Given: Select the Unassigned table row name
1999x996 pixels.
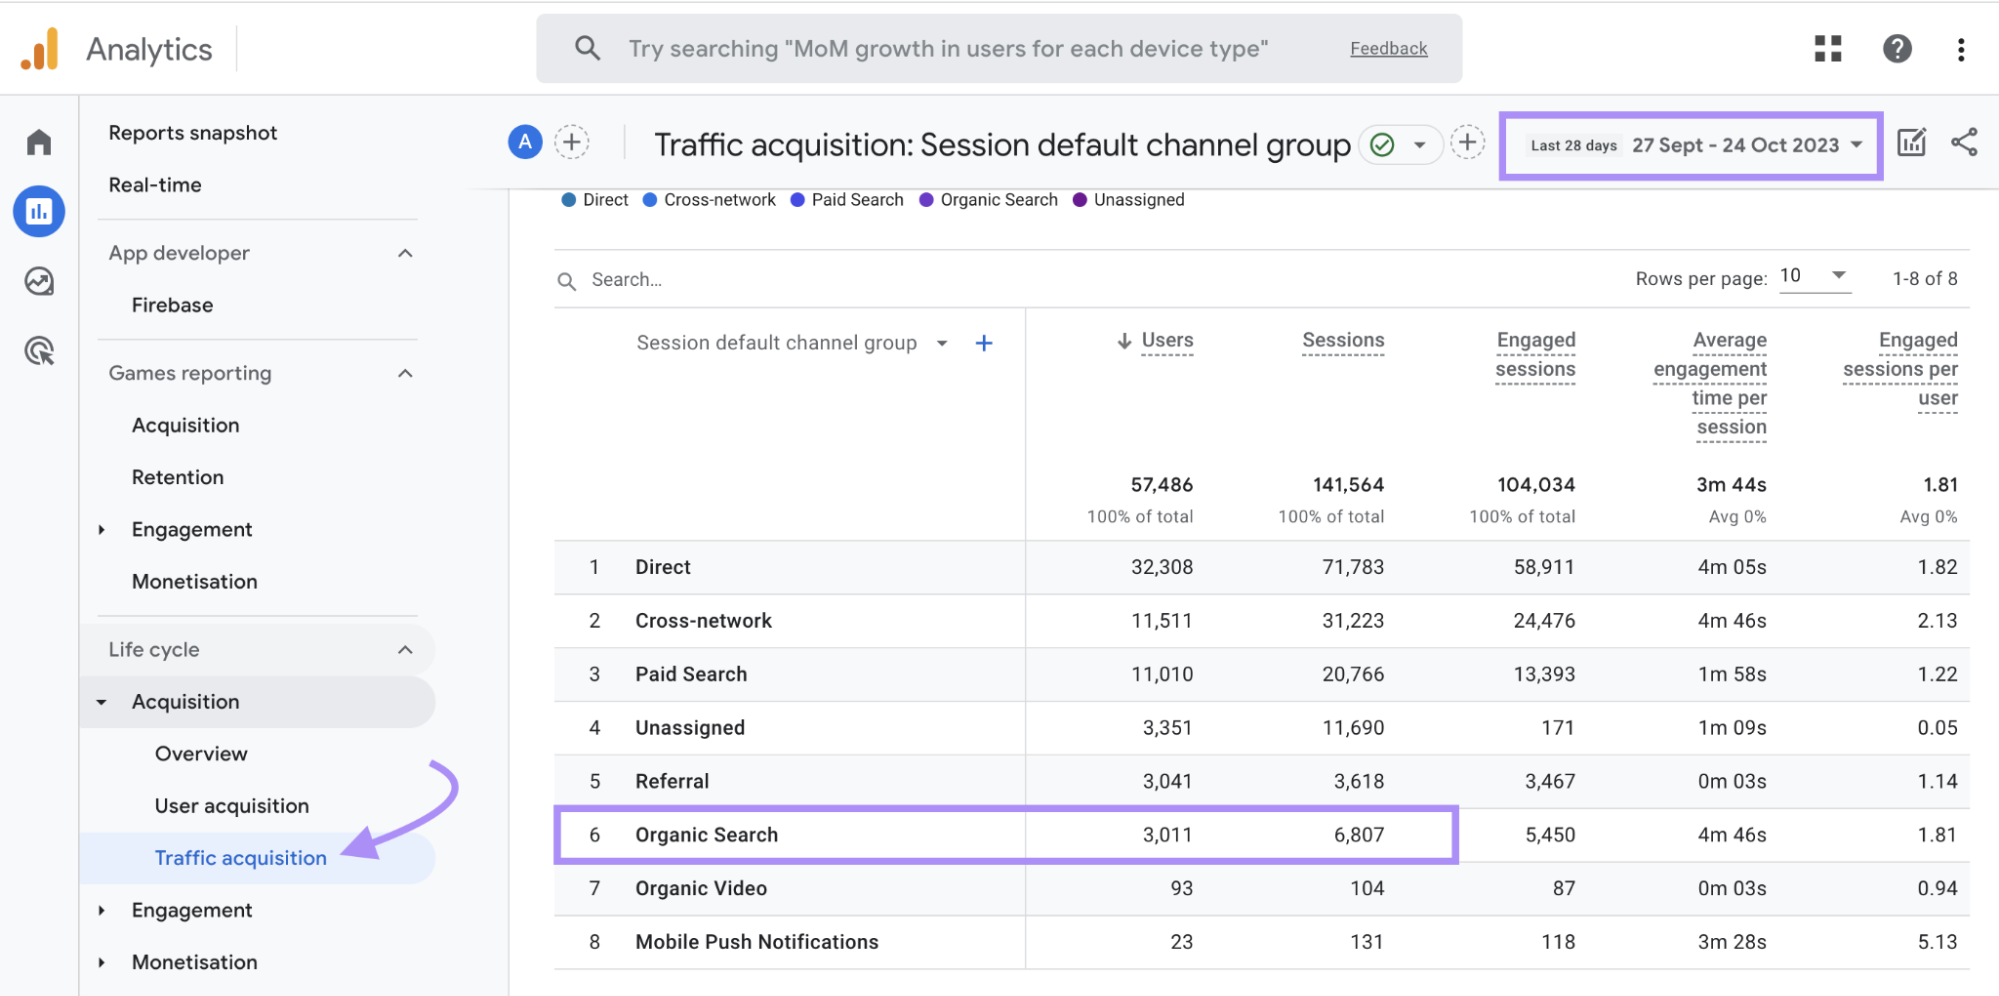Looking at the screenshot, I should 690,728.
